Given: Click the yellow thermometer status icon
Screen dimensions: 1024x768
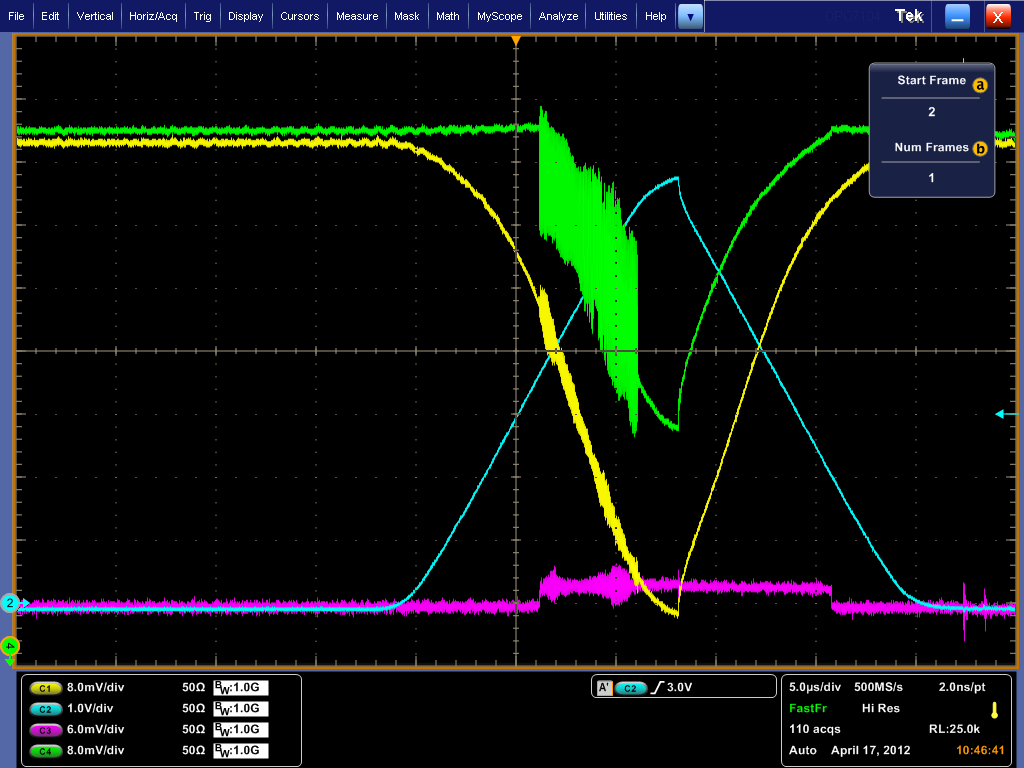Looking at the screenshot, I should pyautogui.click(x=994, y=710).
